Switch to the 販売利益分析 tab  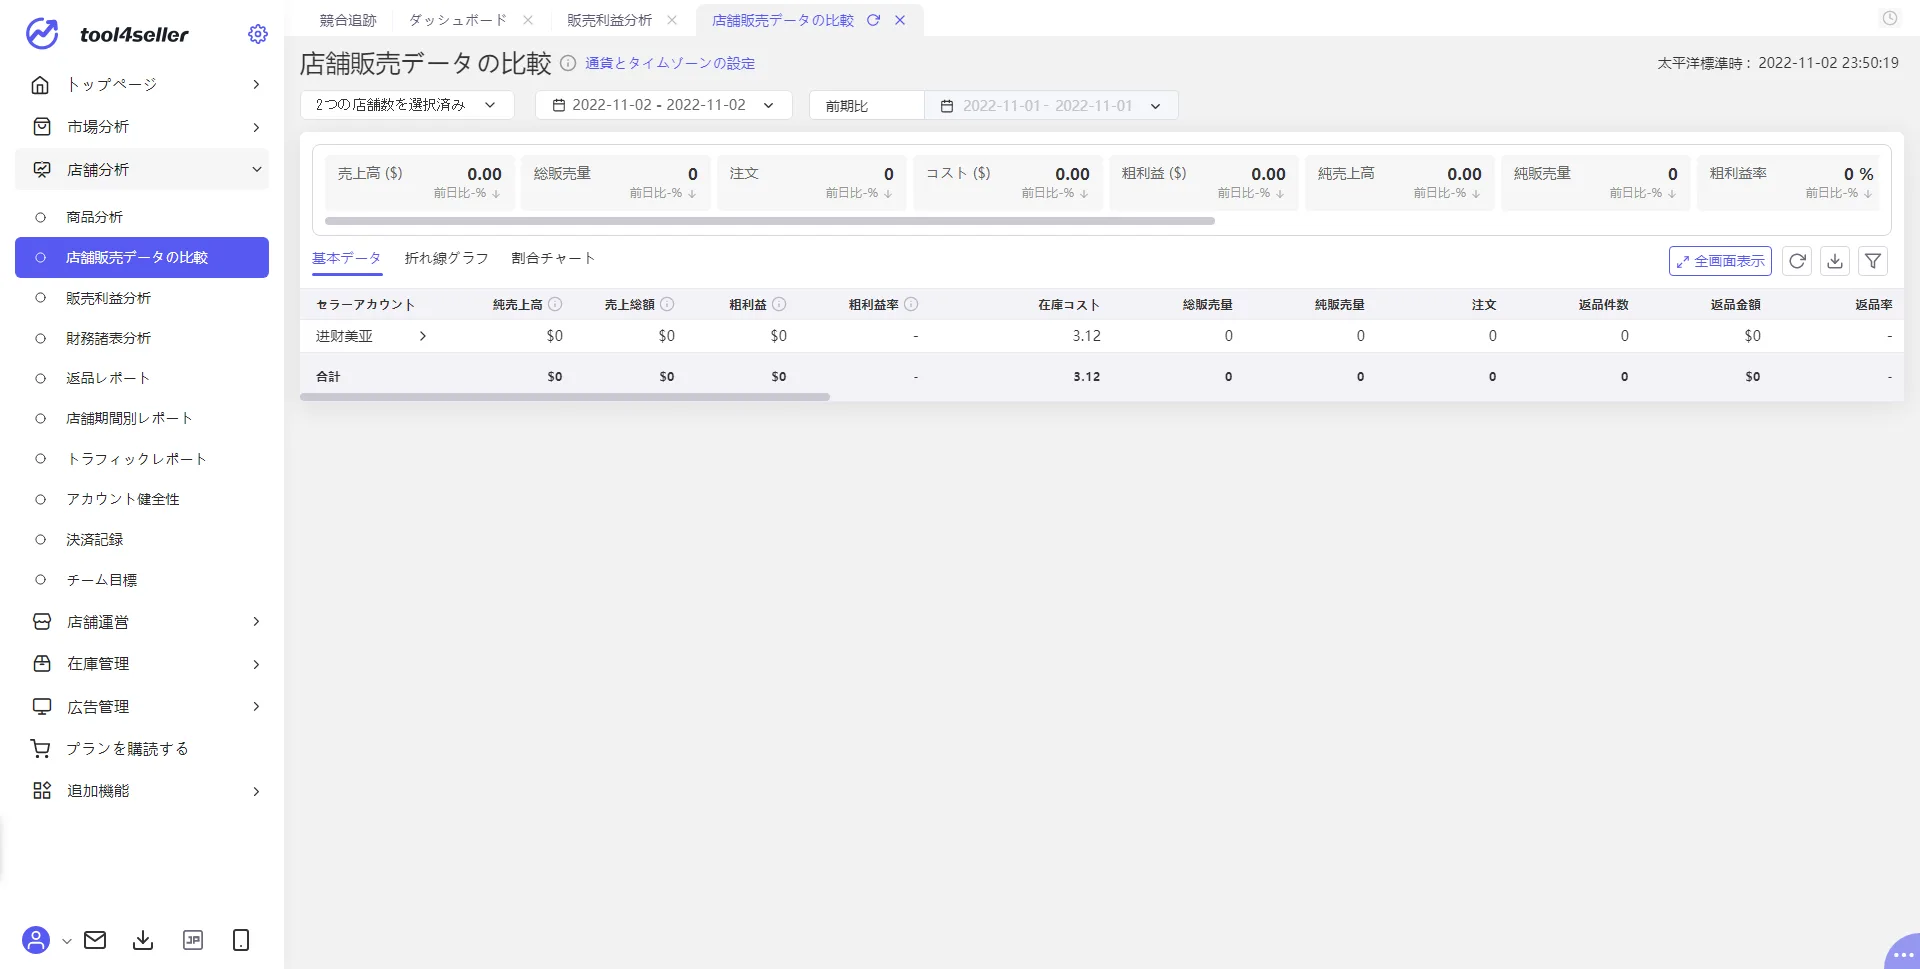pyautogui.click(x=609, y=20)
